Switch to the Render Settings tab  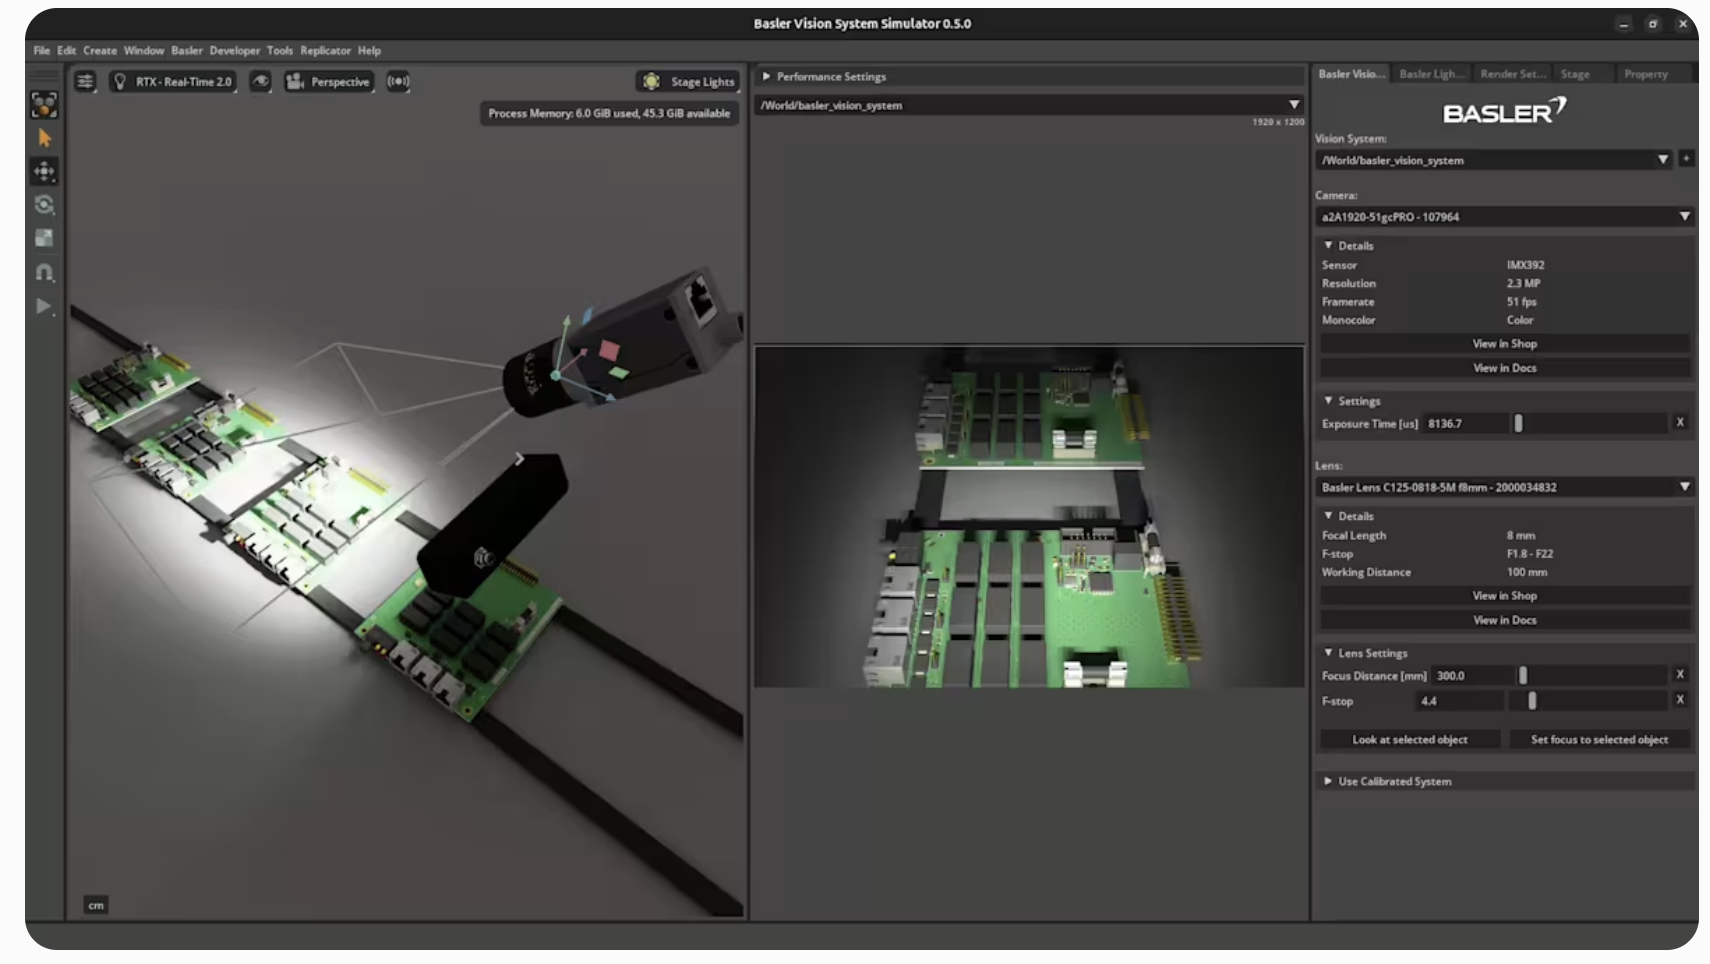coord(1513,74)
